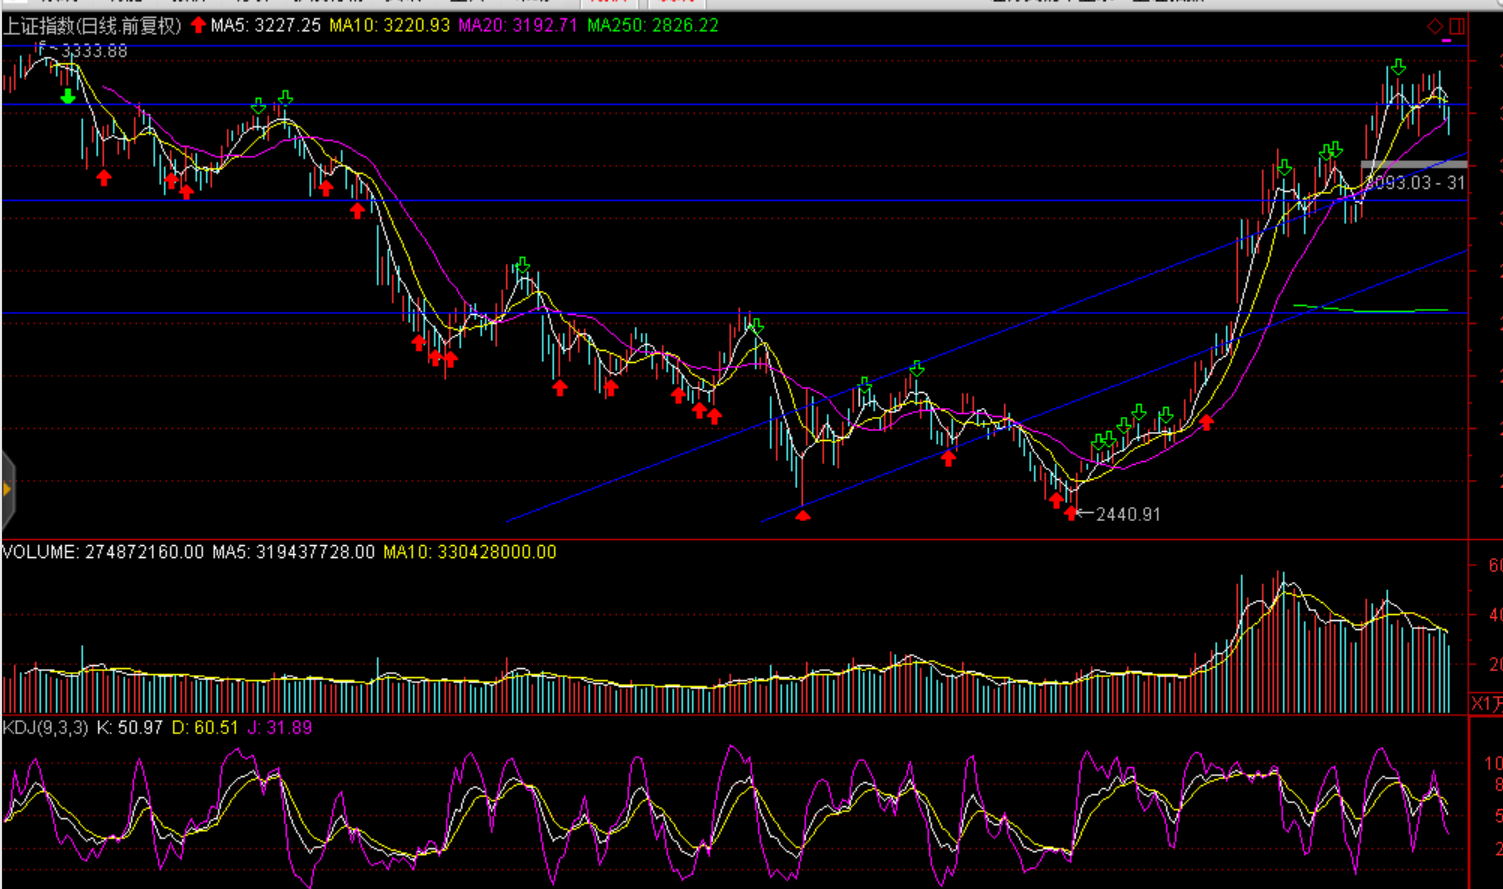Click the X1 volume scale unit label
This screenshot has height=889, width=1503.
point(1486,703)
